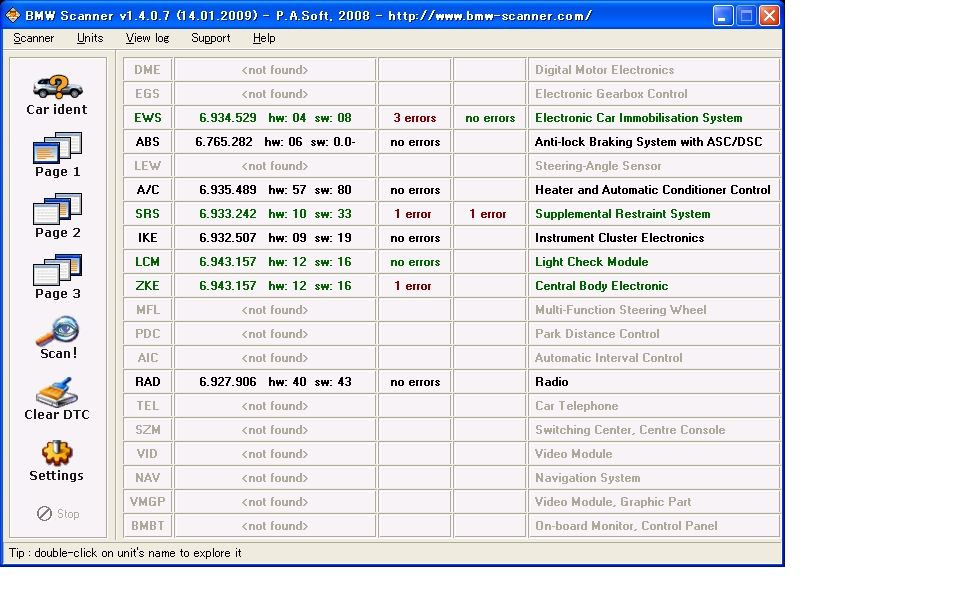Screen dimensions: 960x600
Task: Click ZKE '1 error' cell
Action: (415, 285)
